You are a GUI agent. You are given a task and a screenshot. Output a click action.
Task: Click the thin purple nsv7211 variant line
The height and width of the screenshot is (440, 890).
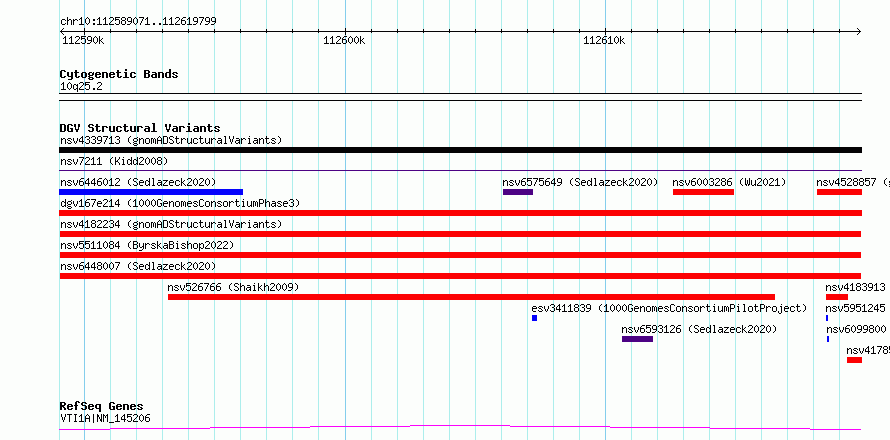[460, 170]
